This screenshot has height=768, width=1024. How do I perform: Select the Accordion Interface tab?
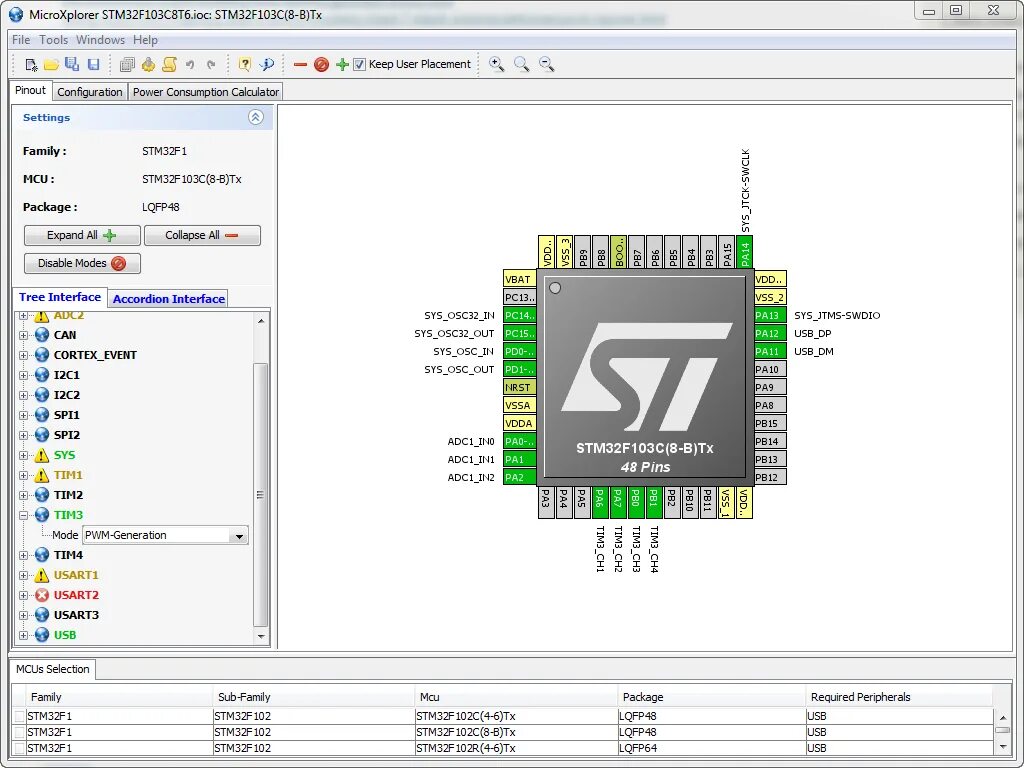(x=168, y=298)
